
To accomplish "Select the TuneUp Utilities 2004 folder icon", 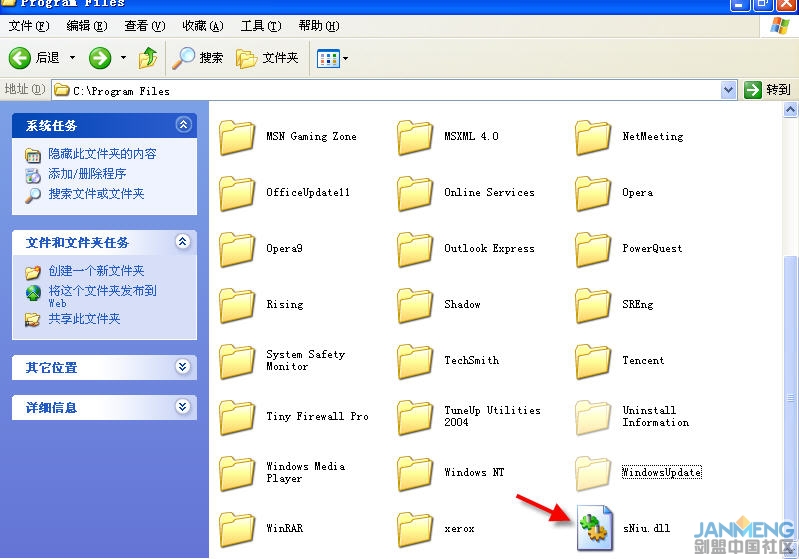I will [x=415, y=418].
